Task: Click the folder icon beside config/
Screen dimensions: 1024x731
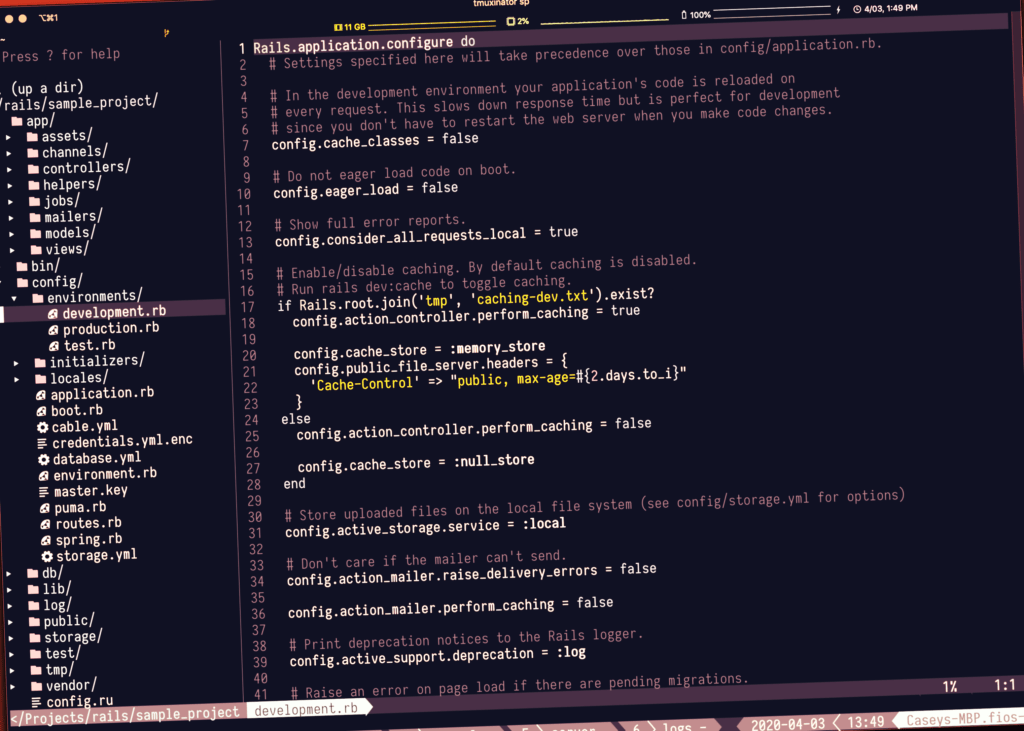Action: (22, 282)
